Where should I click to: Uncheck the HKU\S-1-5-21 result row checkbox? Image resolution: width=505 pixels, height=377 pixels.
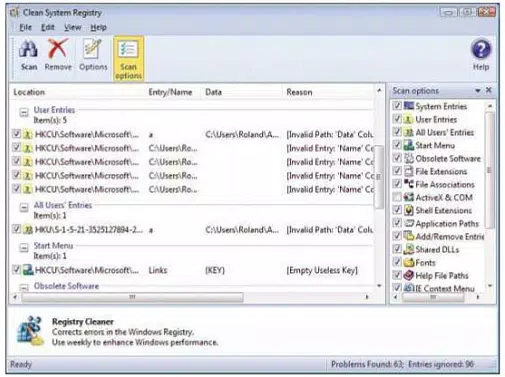pyautogui.click(x=16, y=229)
